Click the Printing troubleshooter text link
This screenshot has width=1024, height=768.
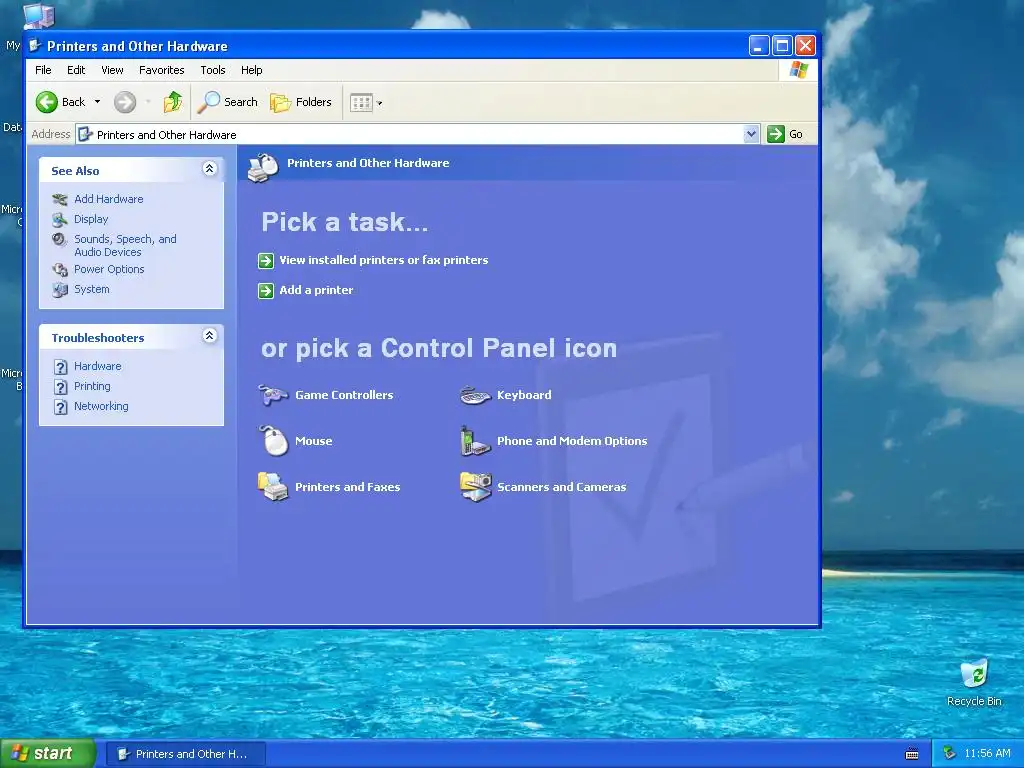92,386
